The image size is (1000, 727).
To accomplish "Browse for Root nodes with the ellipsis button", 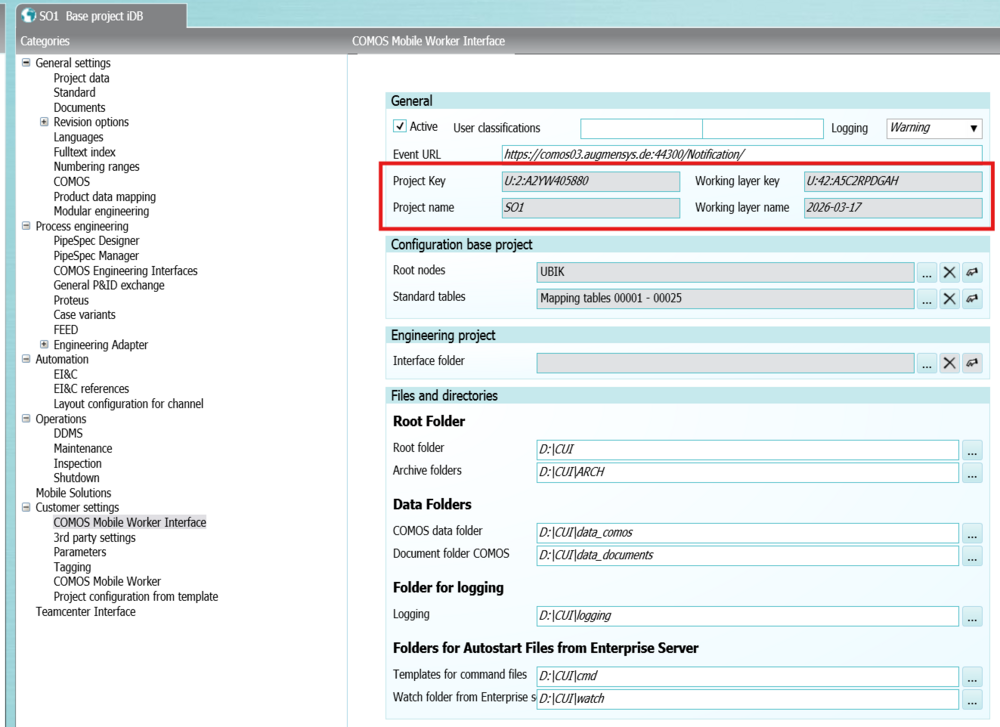I will tap(927, 272).
